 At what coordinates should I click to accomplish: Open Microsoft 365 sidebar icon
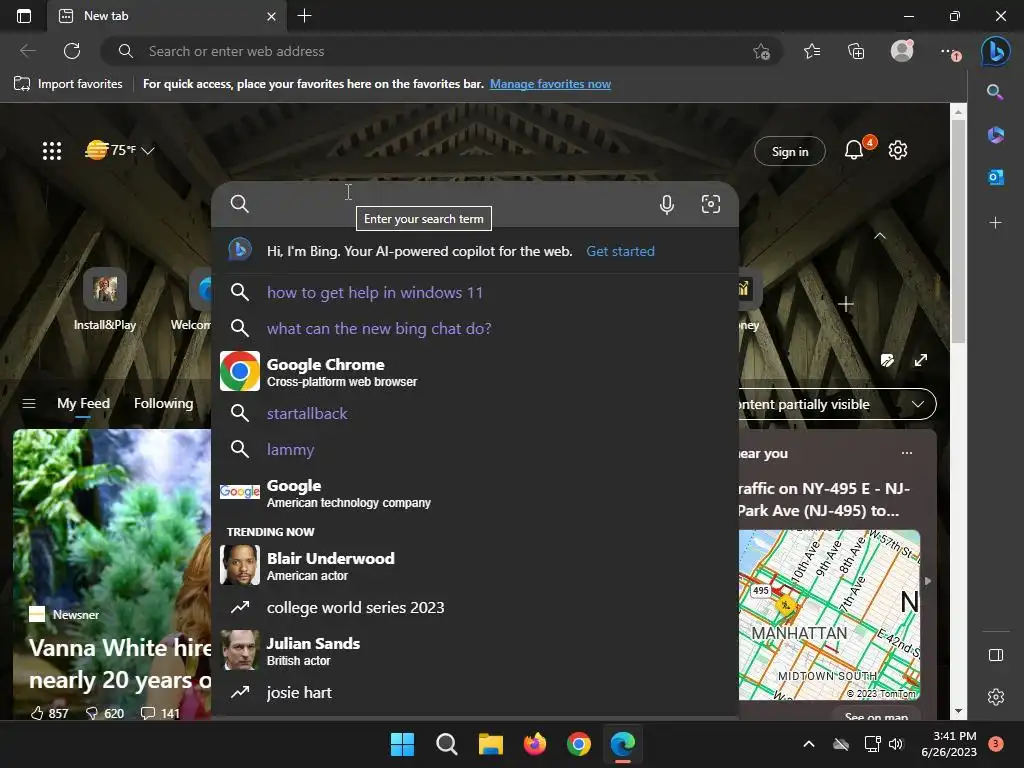(995, 135)
